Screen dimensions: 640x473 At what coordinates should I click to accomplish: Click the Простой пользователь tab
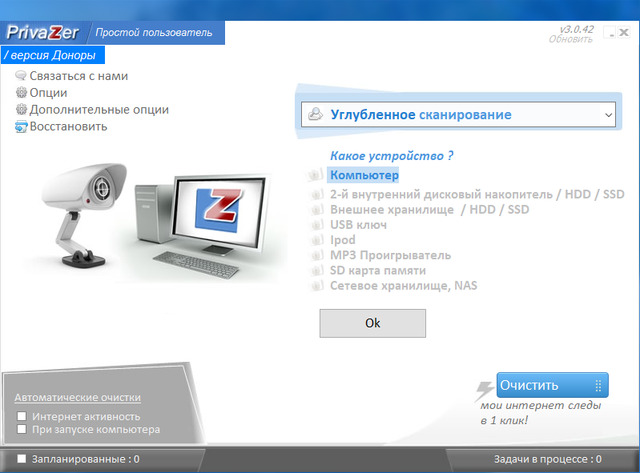point(154,33)
